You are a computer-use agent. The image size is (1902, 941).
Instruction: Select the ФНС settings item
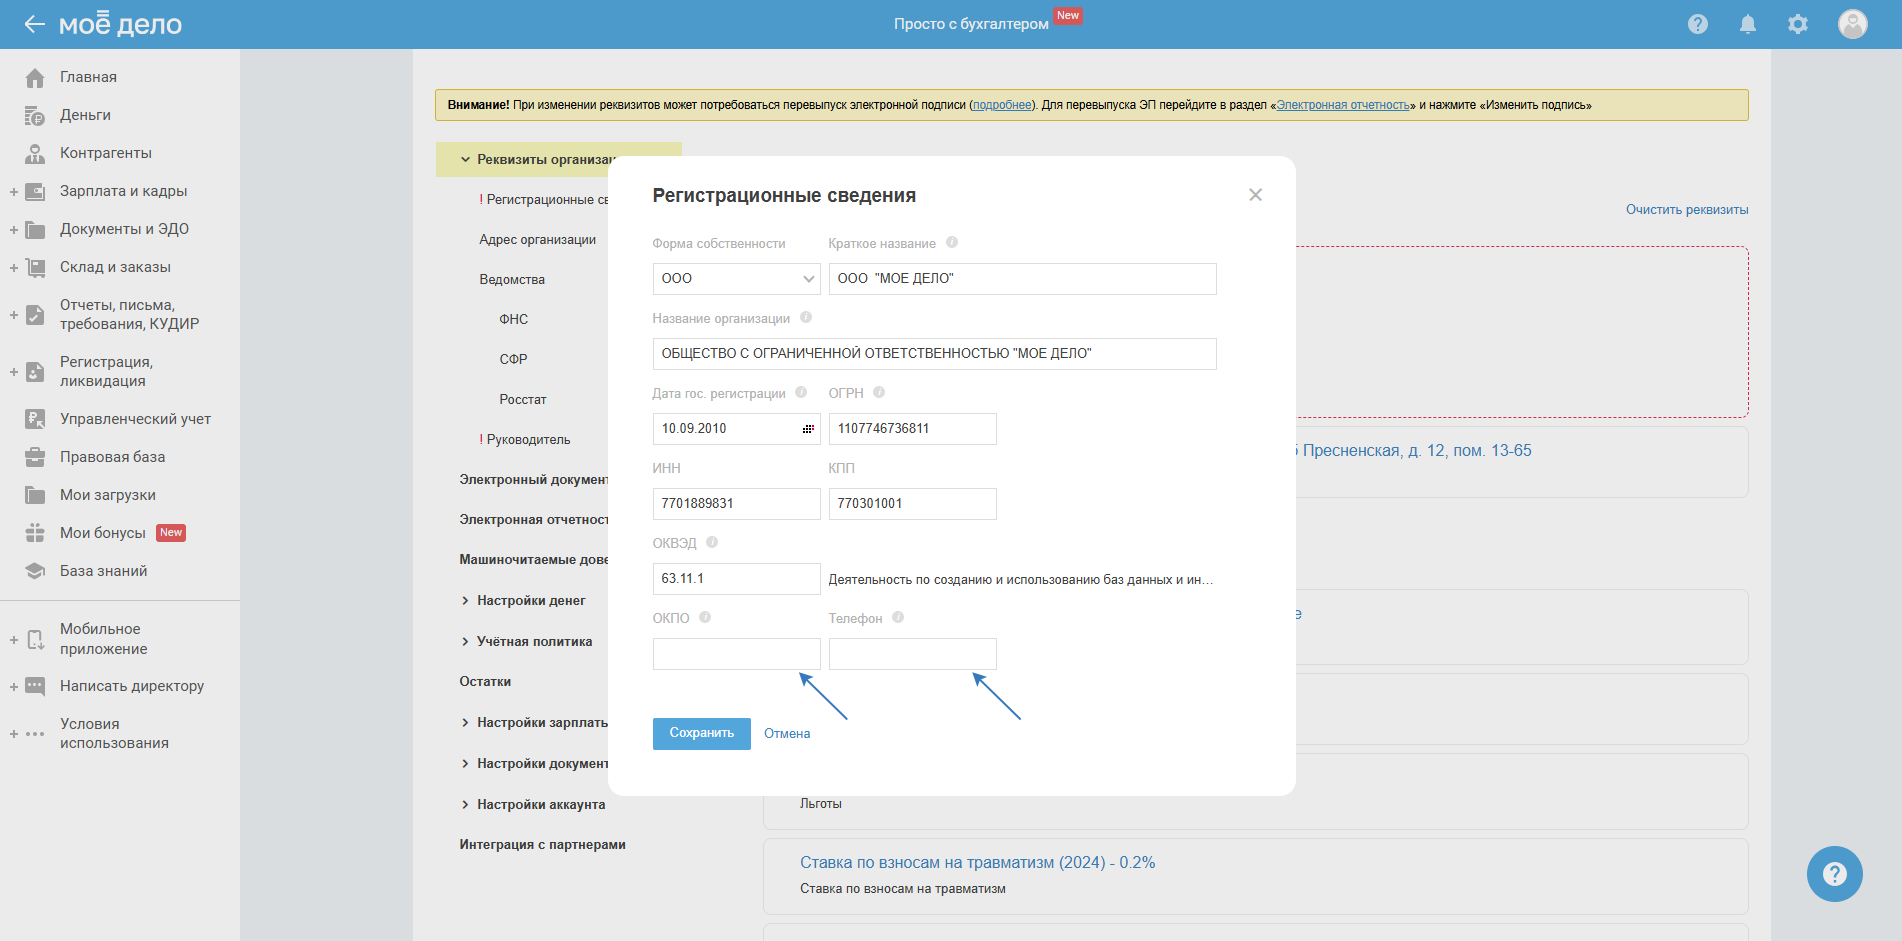pyautogui.click(x=513, y=319)
